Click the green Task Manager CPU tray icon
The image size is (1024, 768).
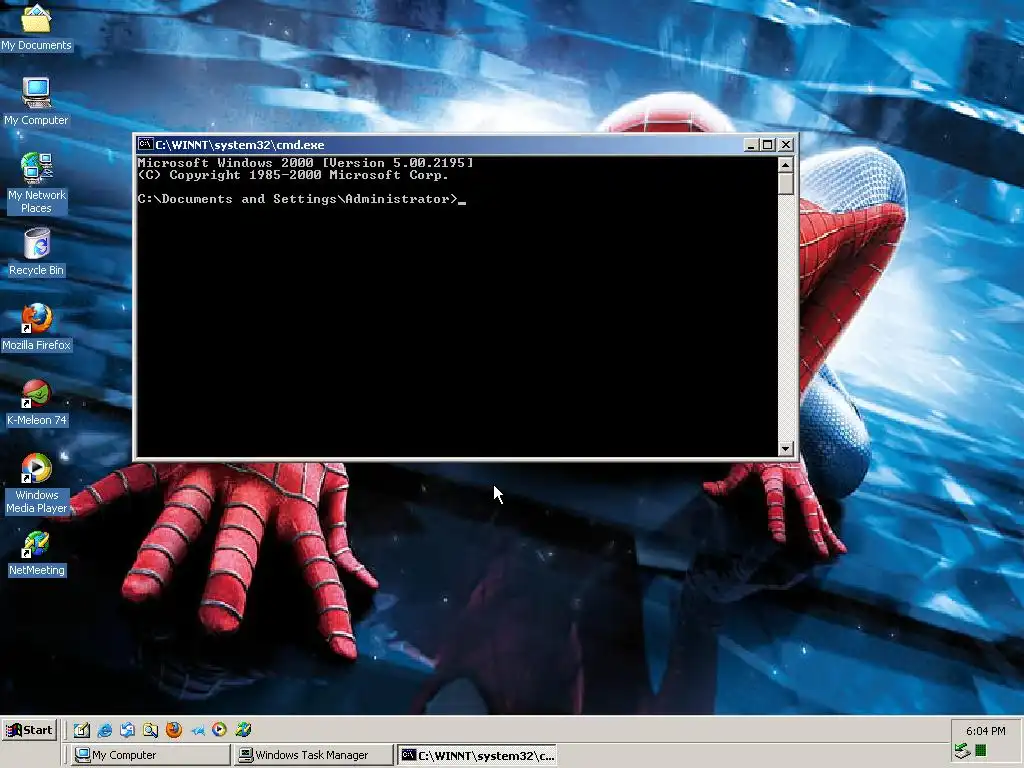click(x=980, y=751)
